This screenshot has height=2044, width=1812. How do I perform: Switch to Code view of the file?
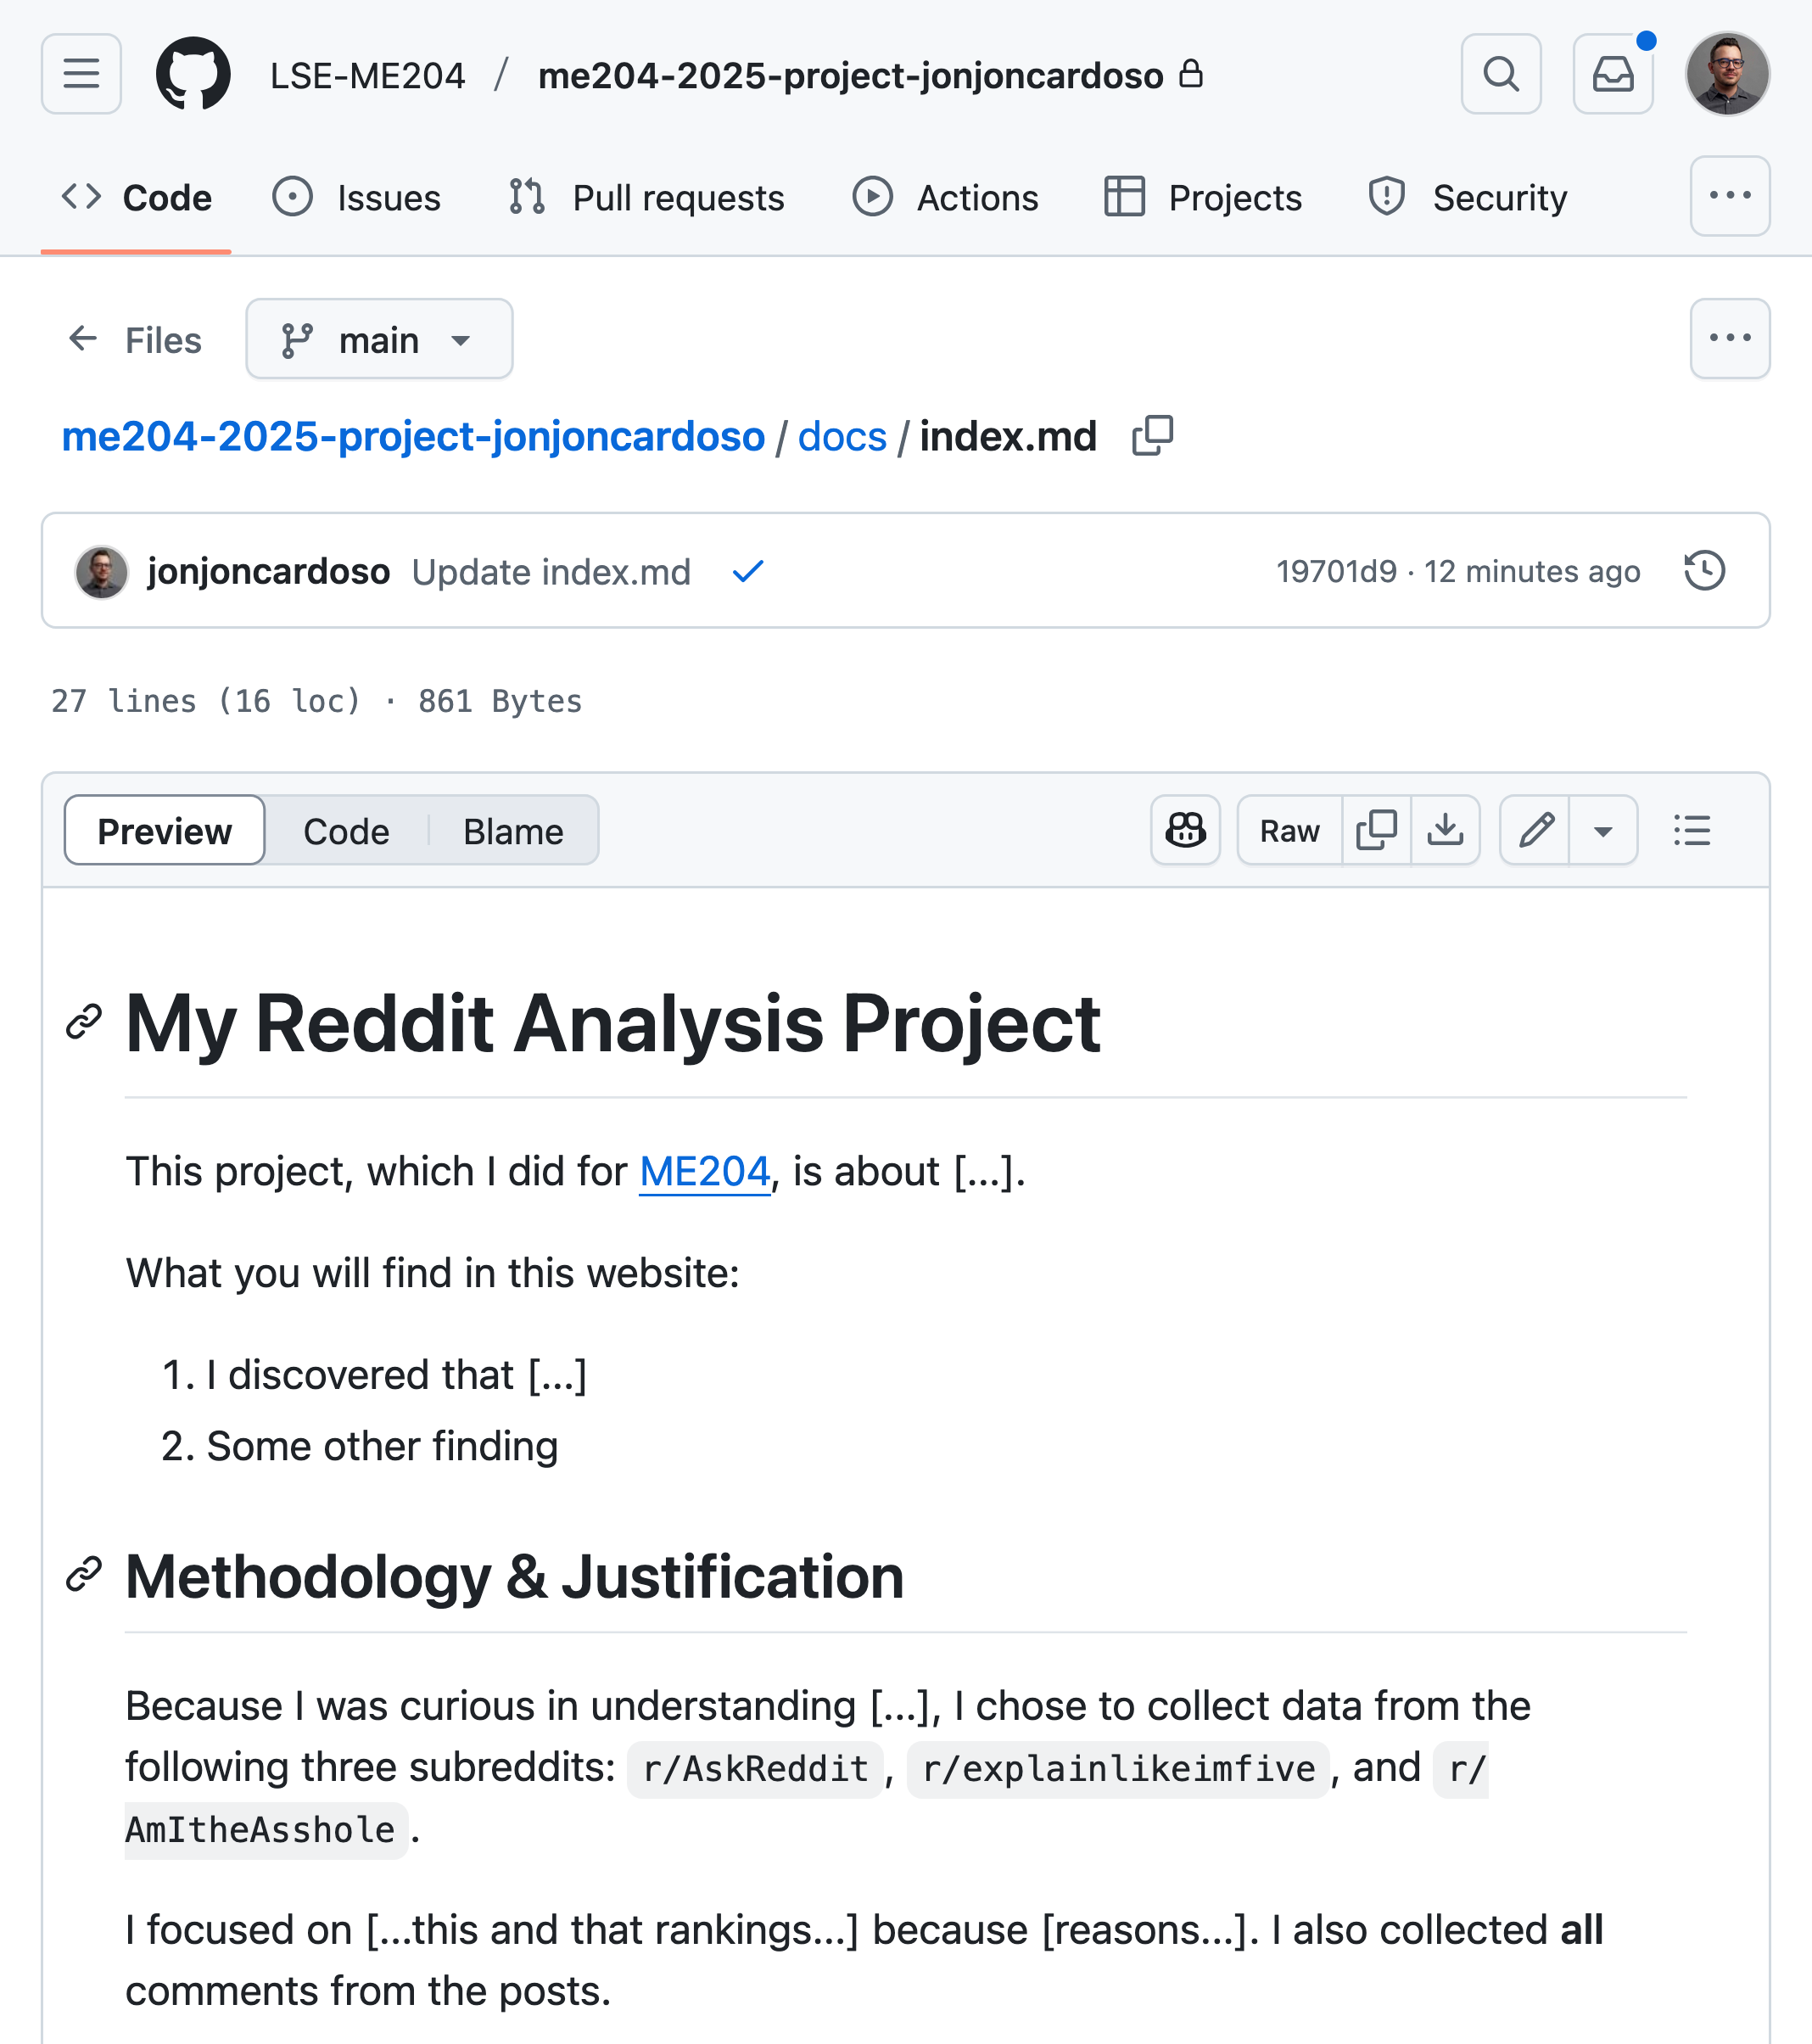(x=346, y=830)
